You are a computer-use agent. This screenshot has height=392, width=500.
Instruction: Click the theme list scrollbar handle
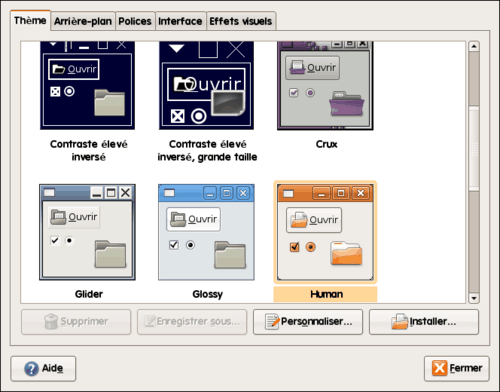(x=474, y=149)
